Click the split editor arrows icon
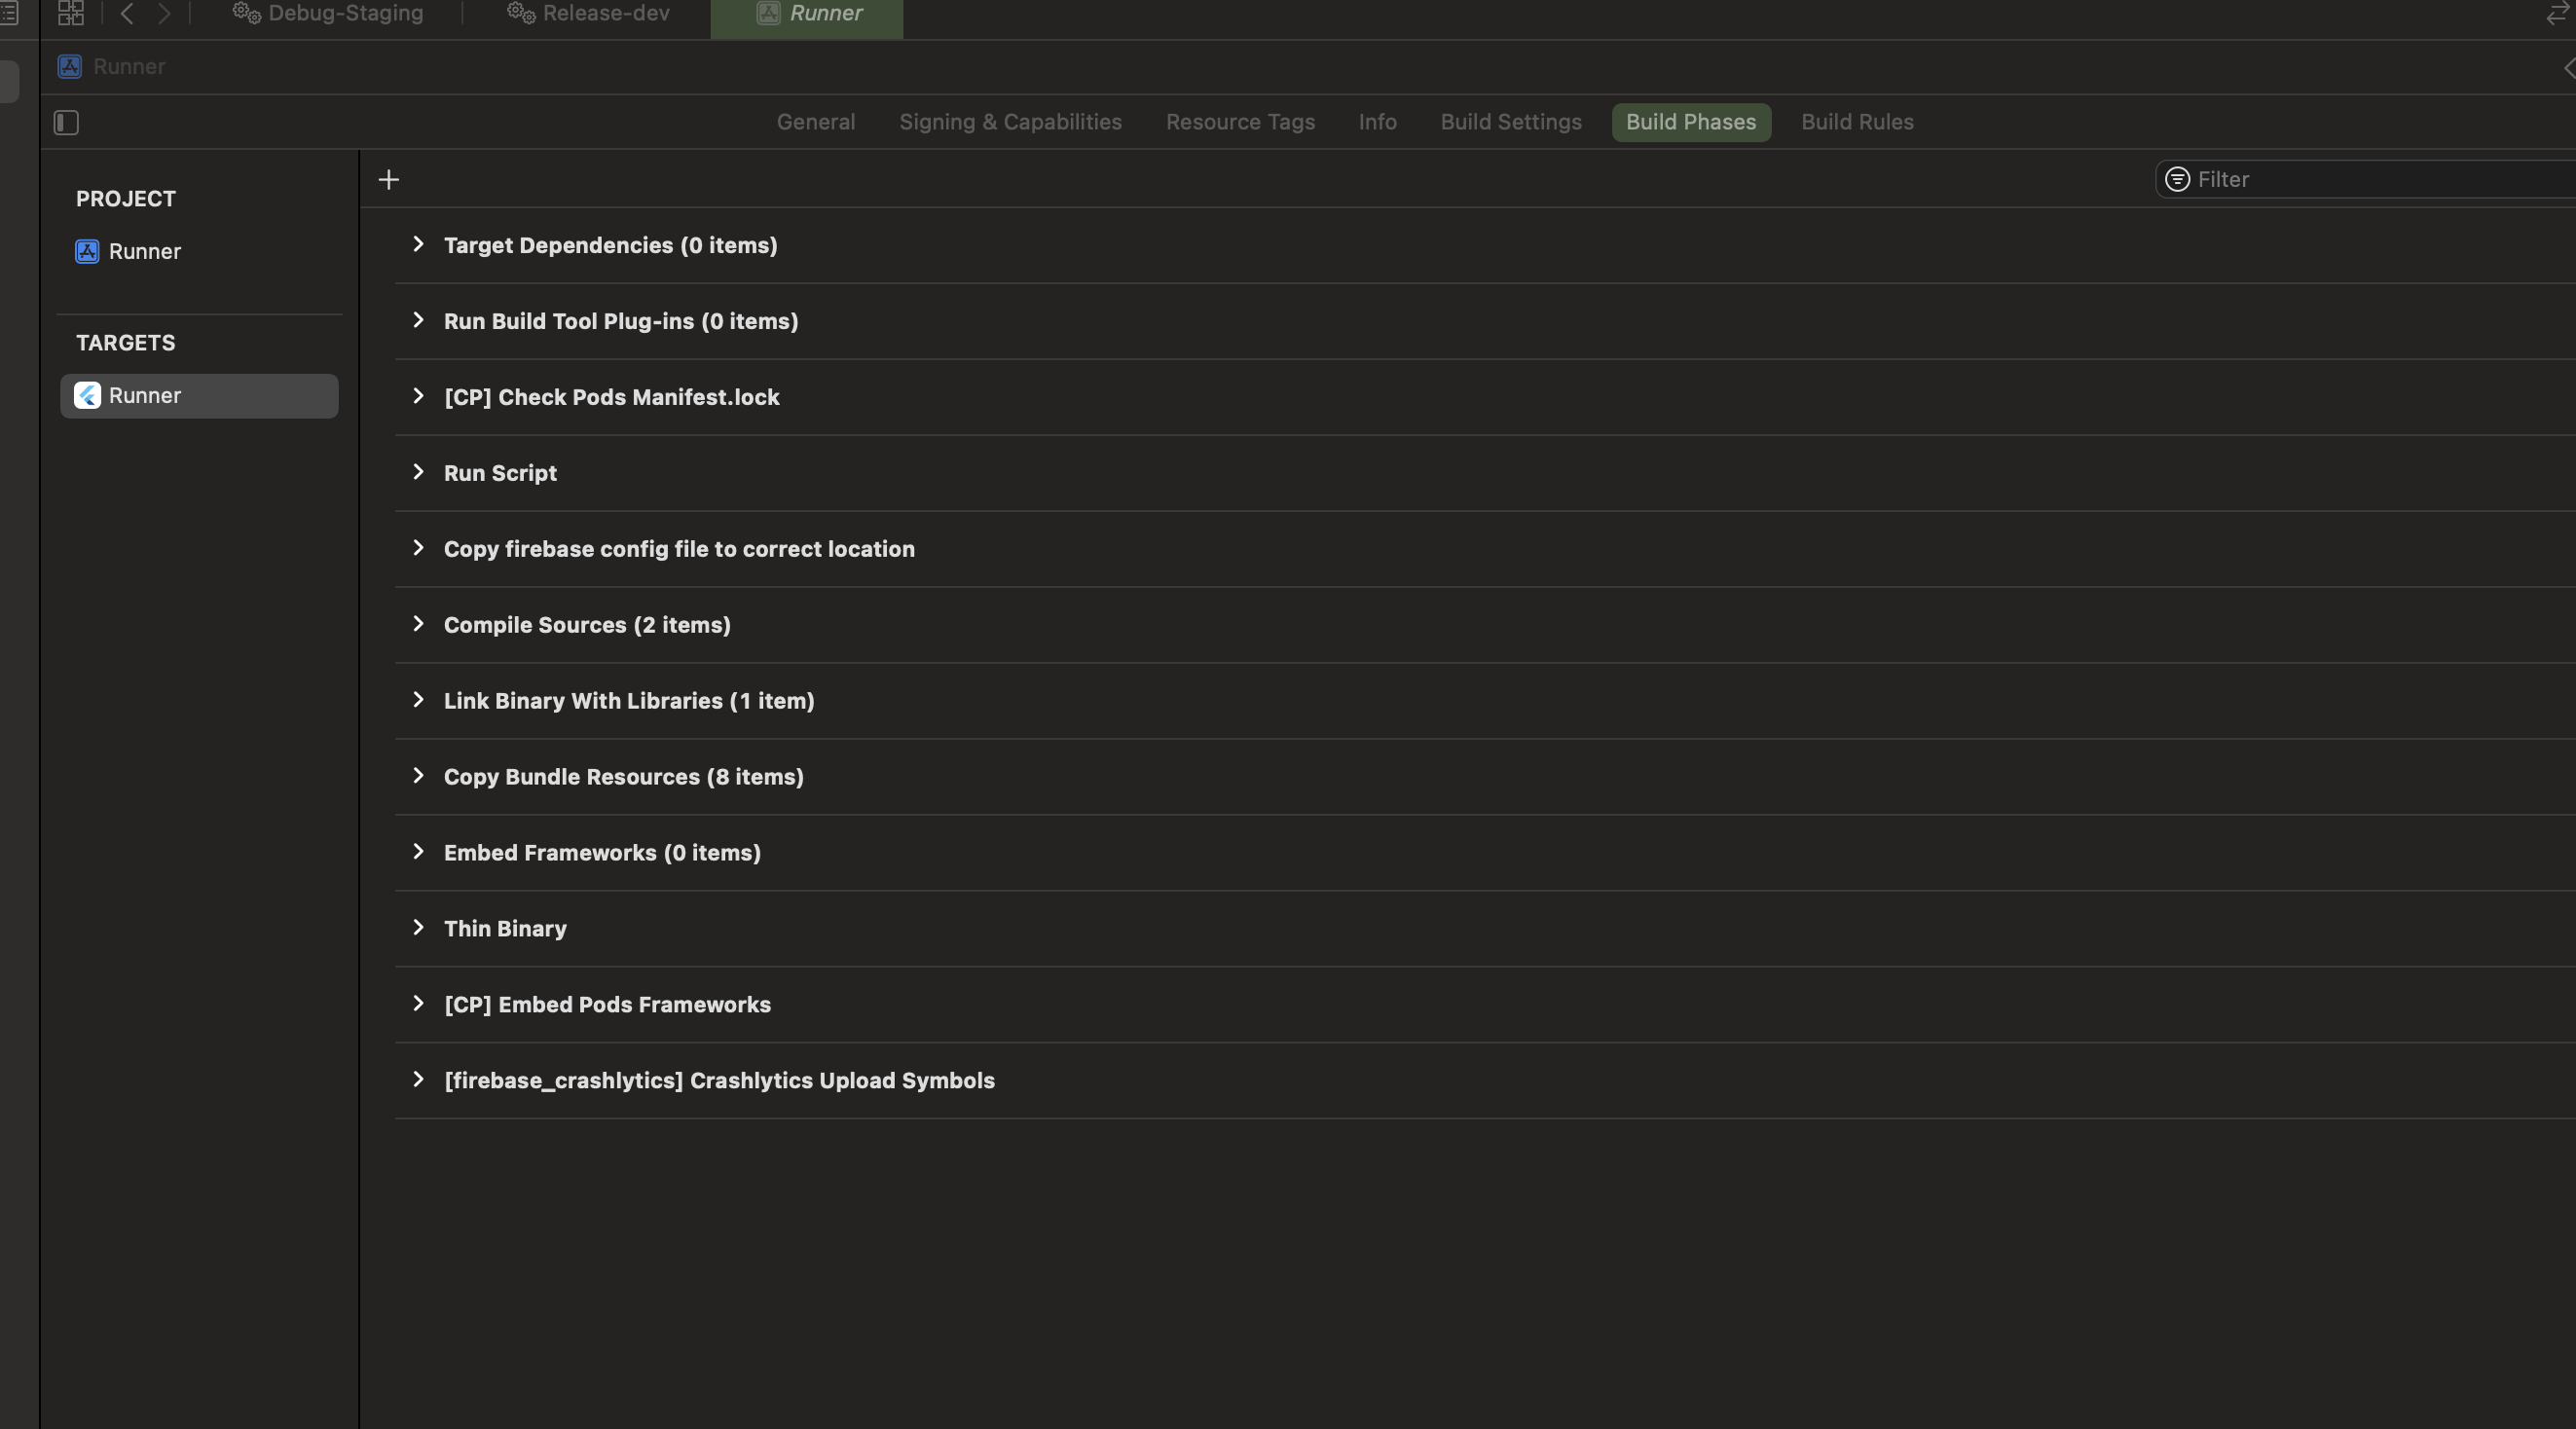 pos(2556,14)
